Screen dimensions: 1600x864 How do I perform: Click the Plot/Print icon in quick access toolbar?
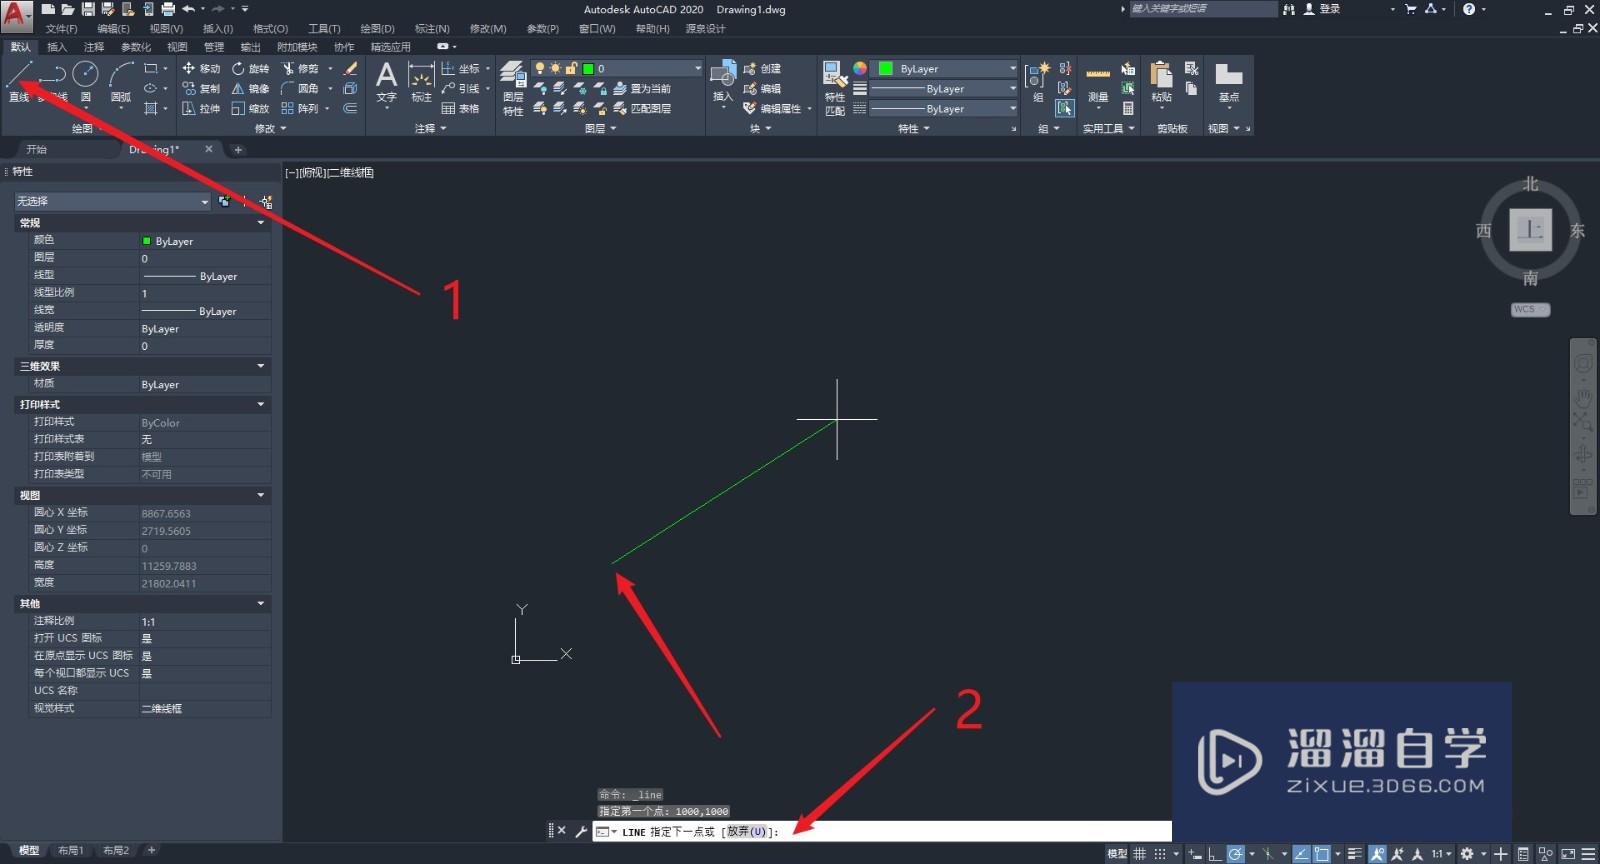(x=168, y=9)
